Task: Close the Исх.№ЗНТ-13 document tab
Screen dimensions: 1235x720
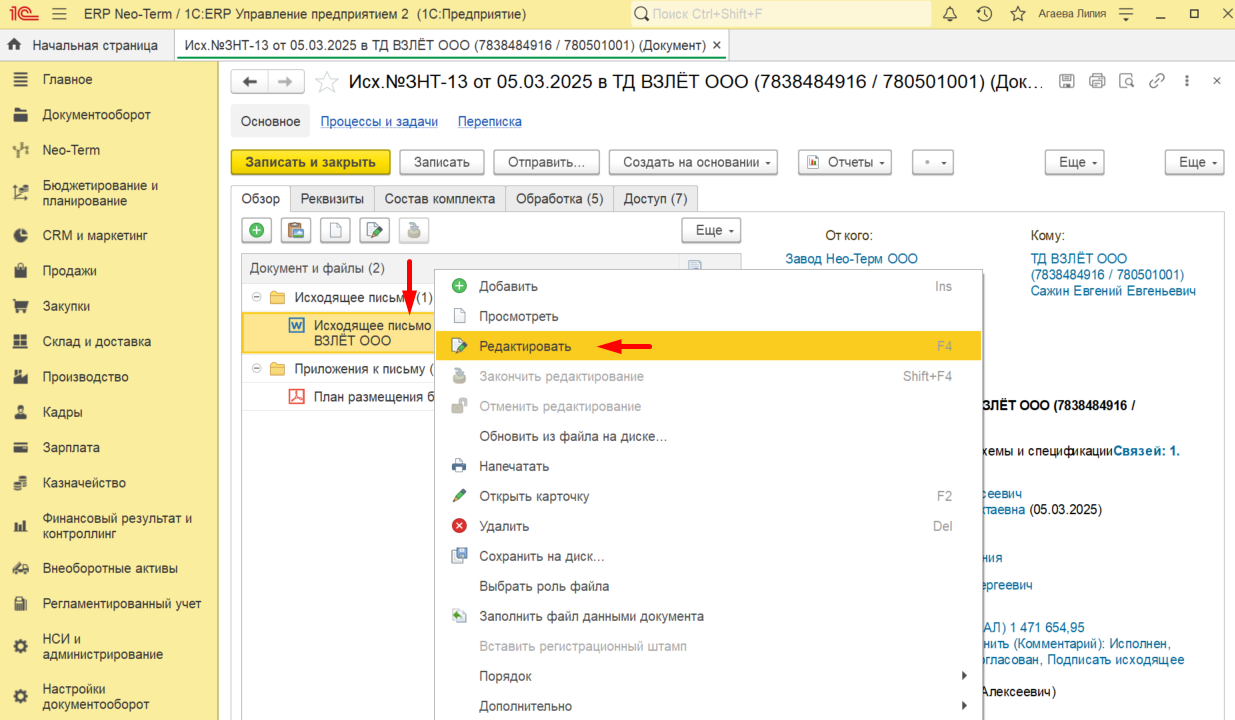Action: (x=716, y=45)
